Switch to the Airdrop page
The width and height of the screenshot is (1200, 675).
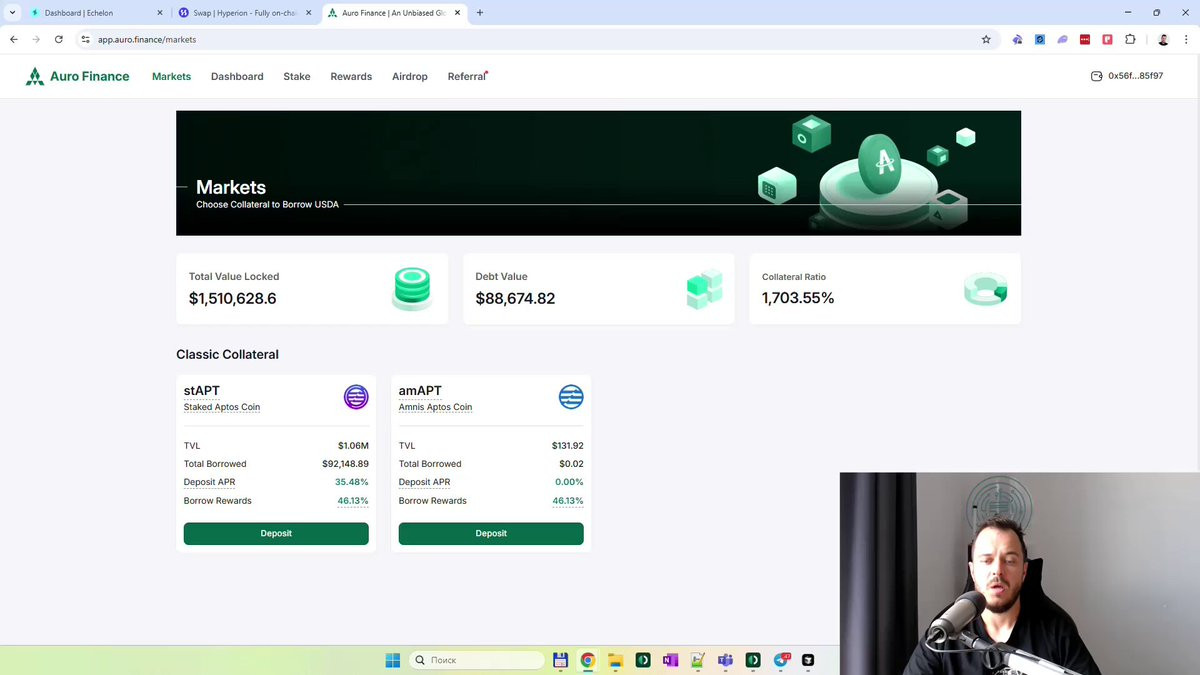[410, 76]
